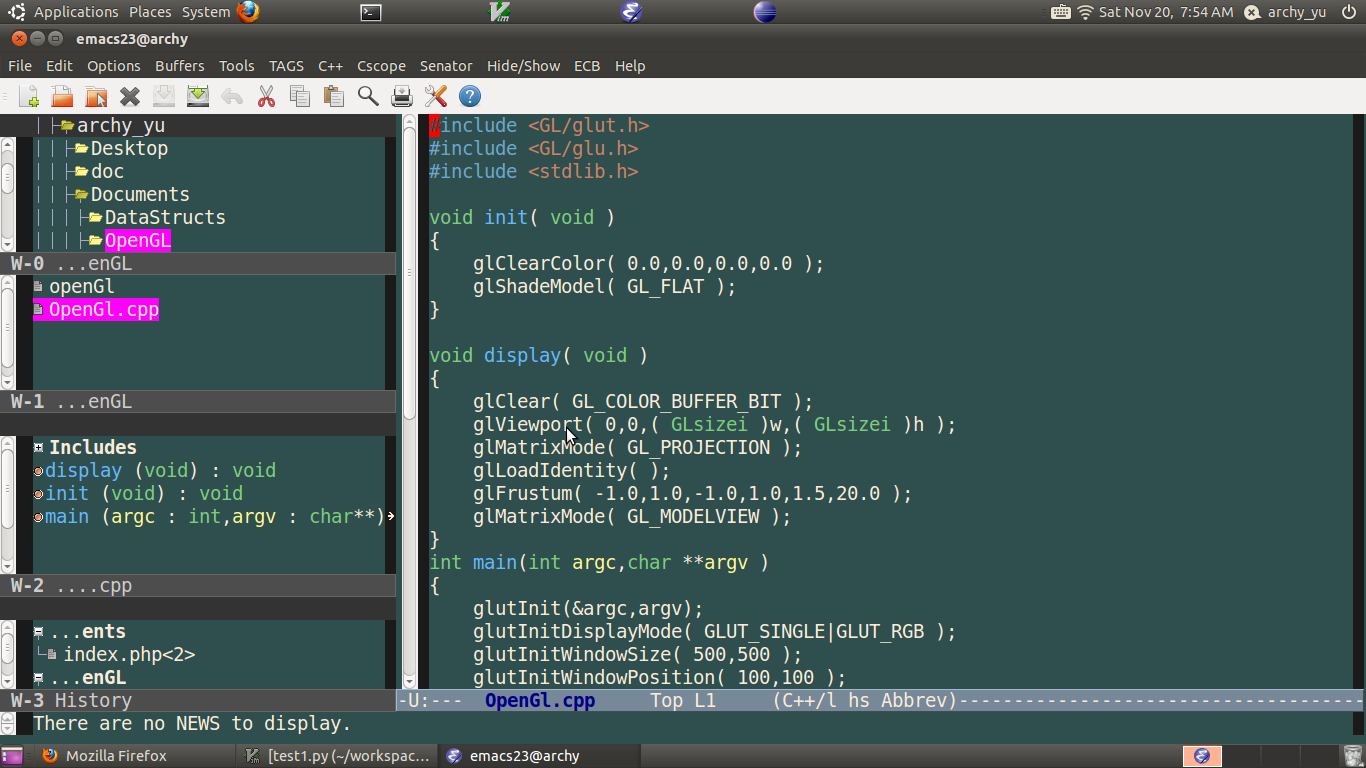Select the Documents folder in tree

[x=140, y=194]
